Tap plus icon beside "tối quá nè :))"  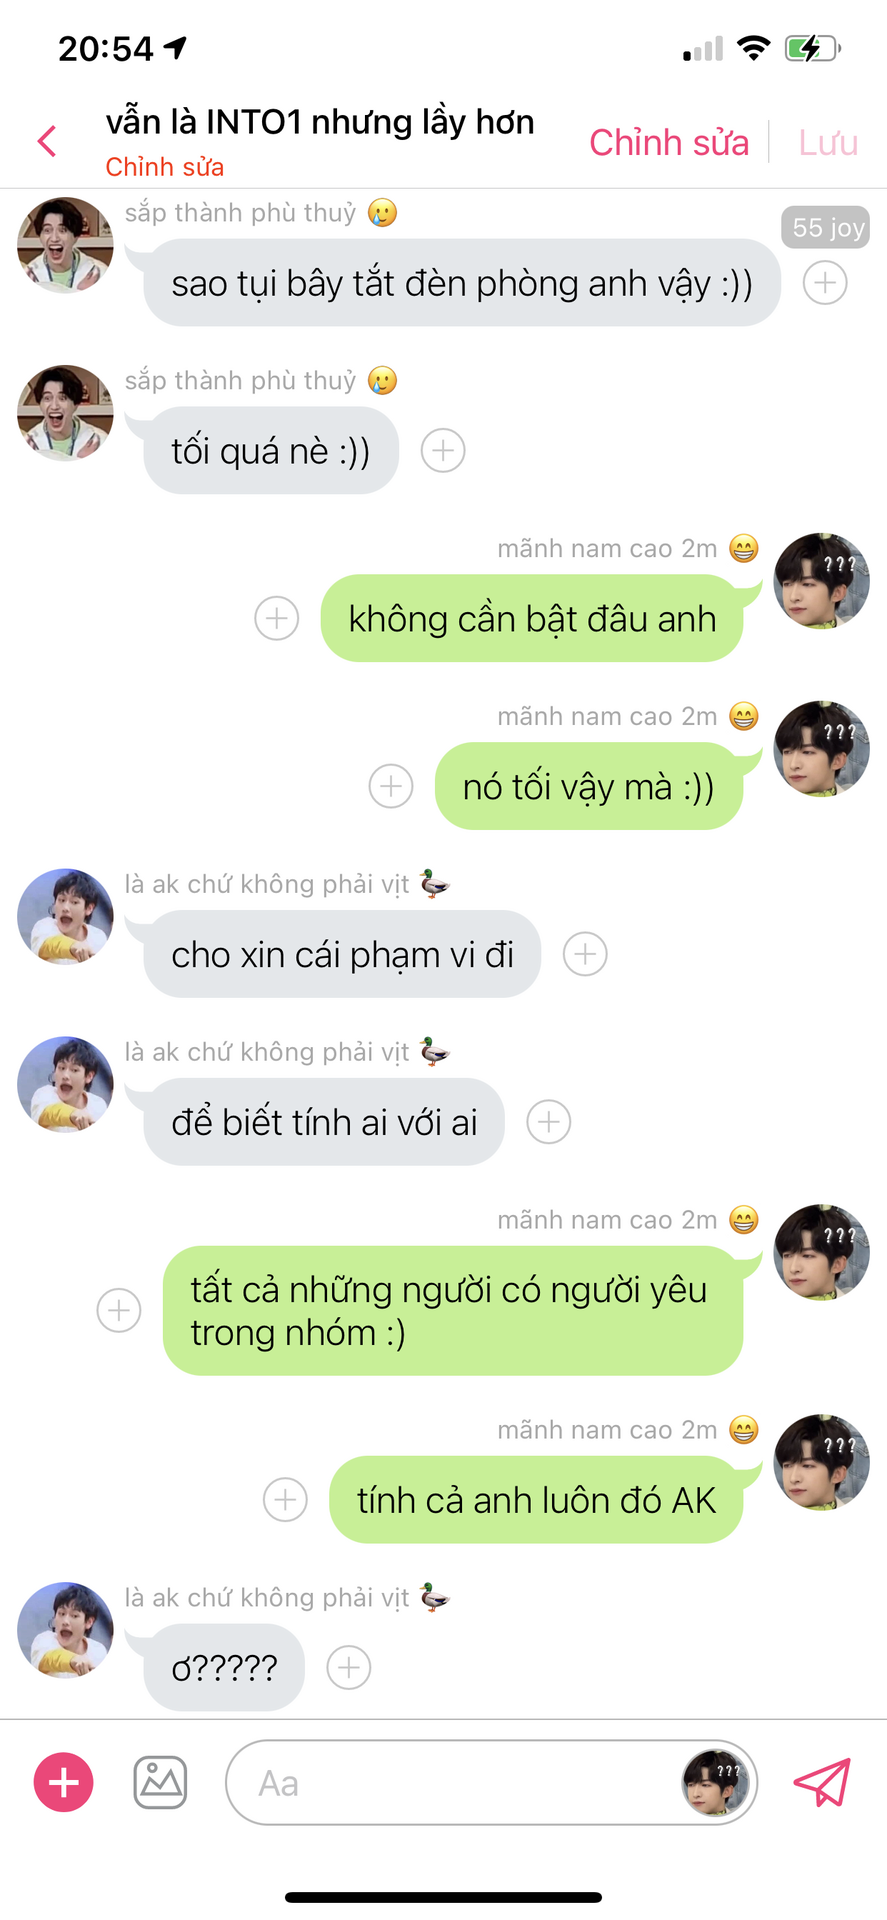point(443,451)
